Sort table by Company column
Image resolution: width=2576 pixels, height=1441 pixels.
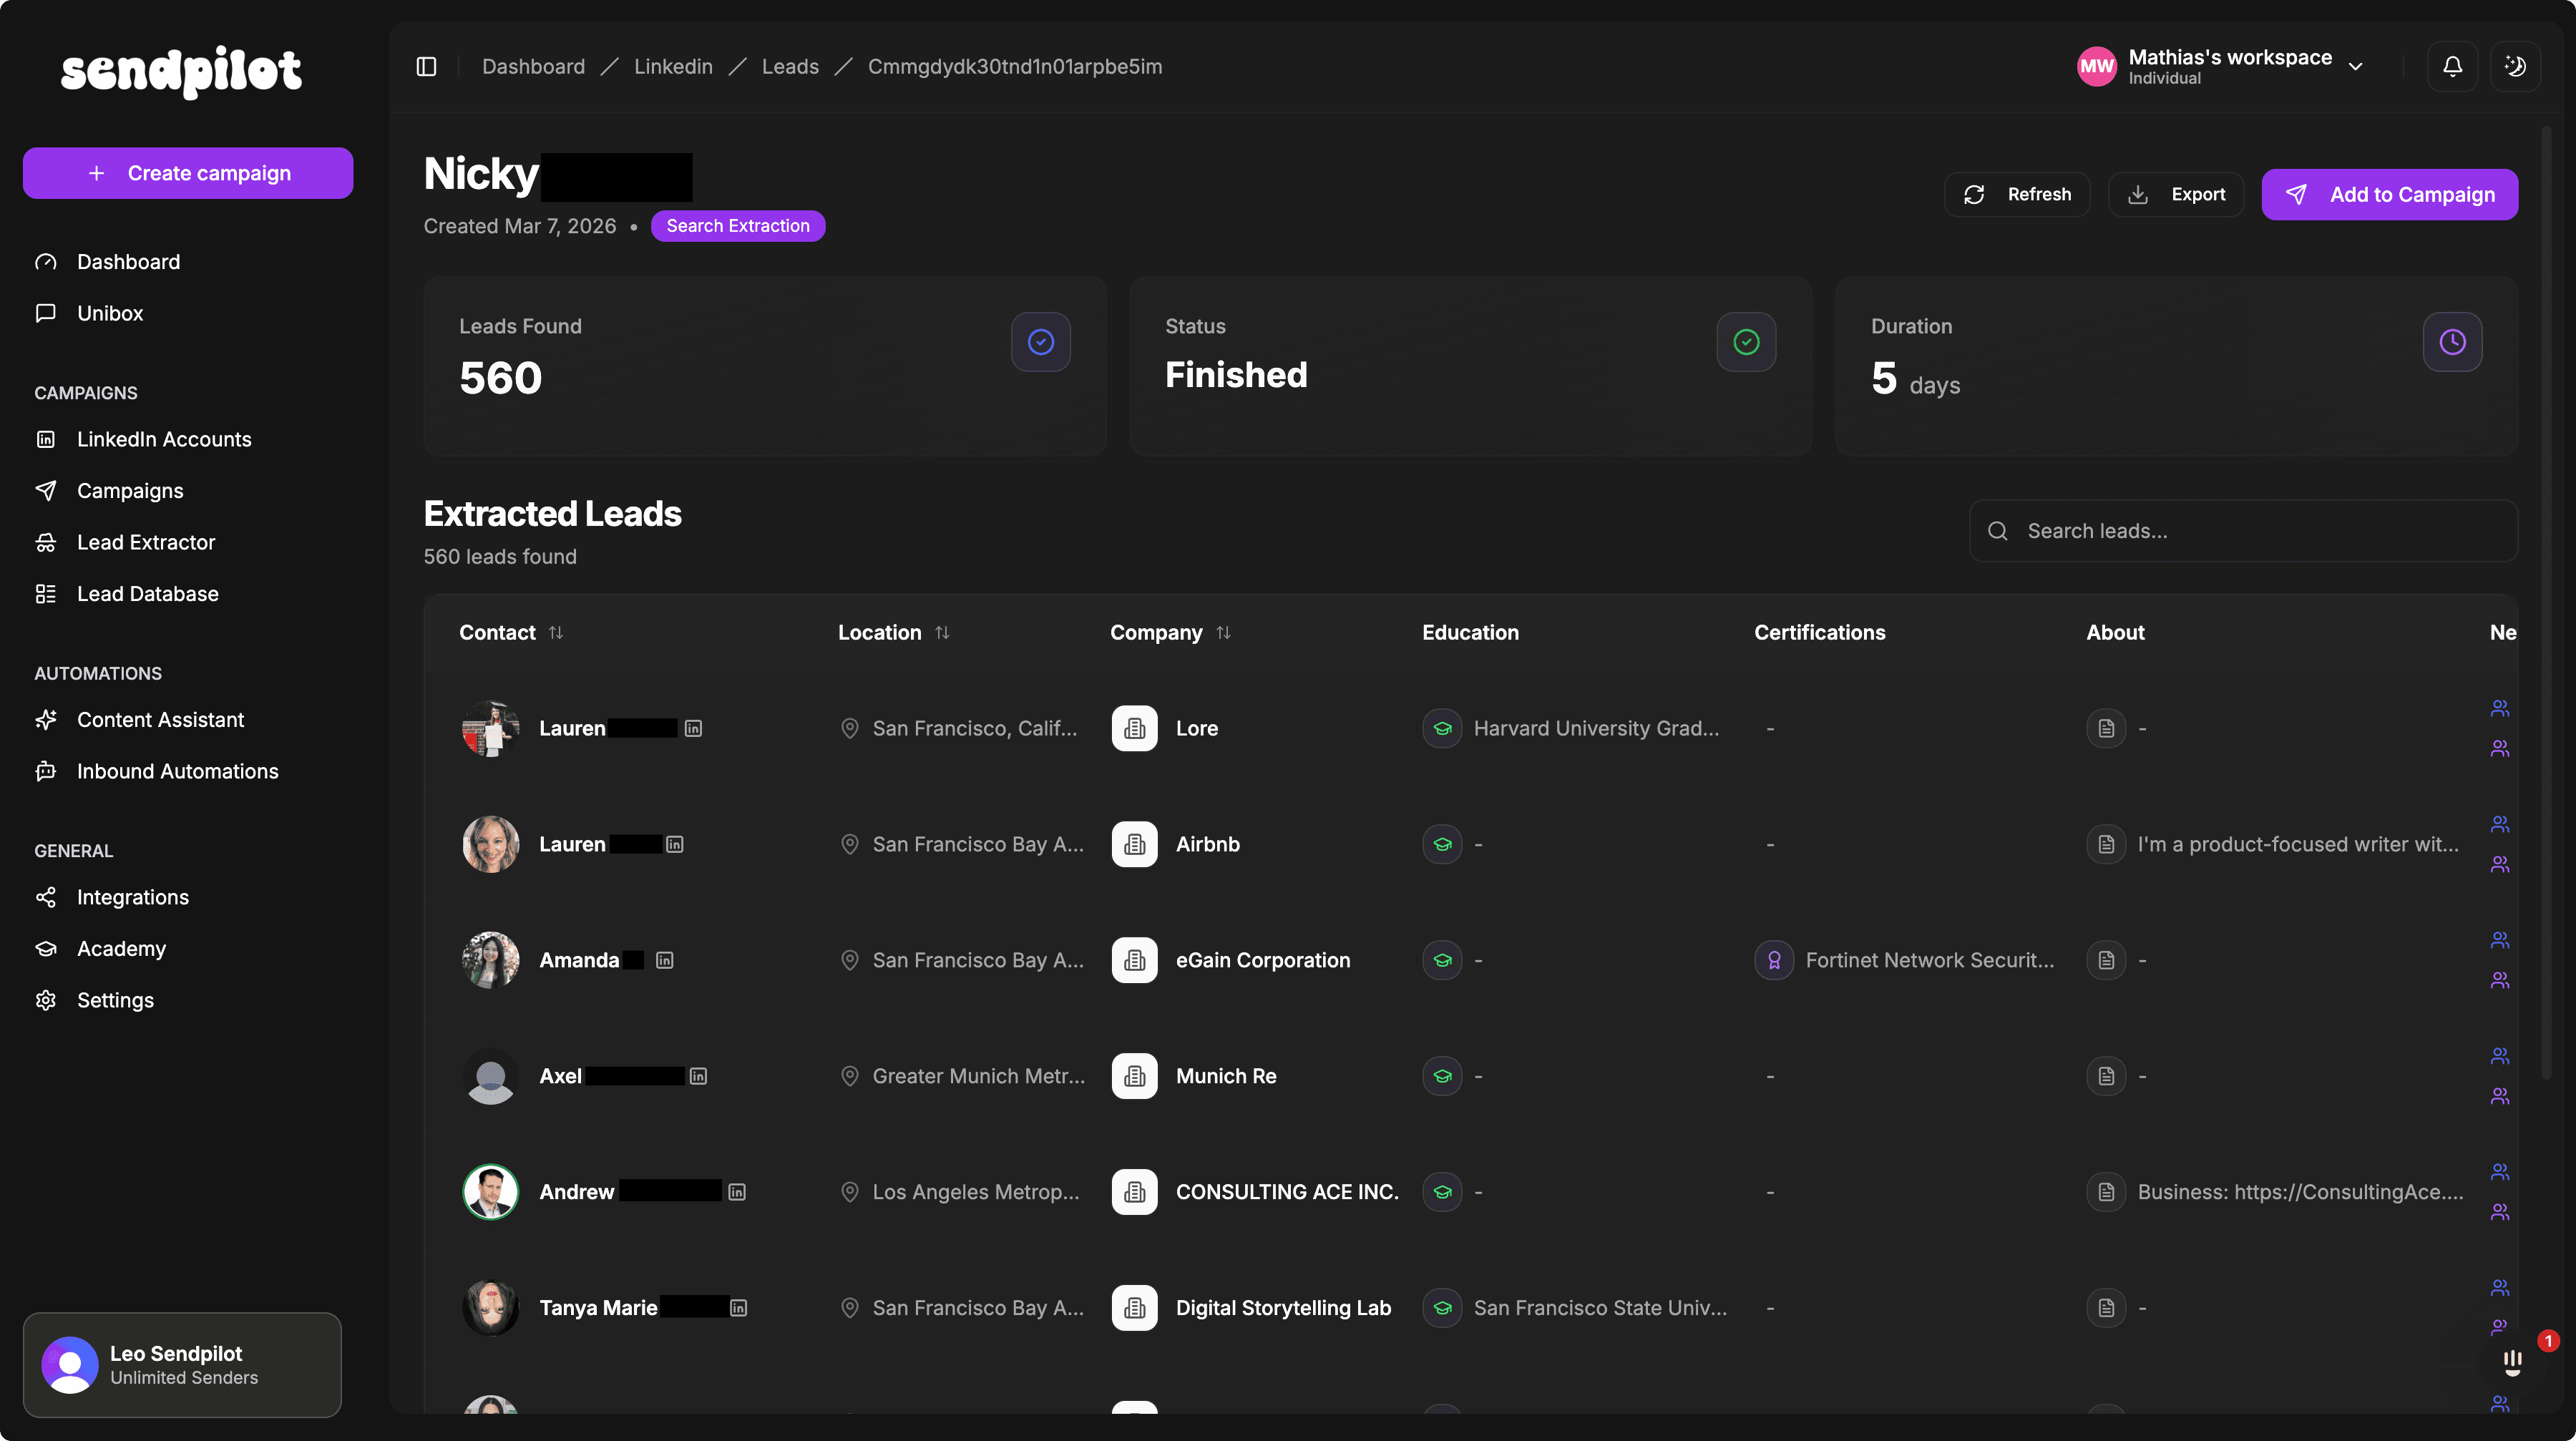pos(1223,632)
